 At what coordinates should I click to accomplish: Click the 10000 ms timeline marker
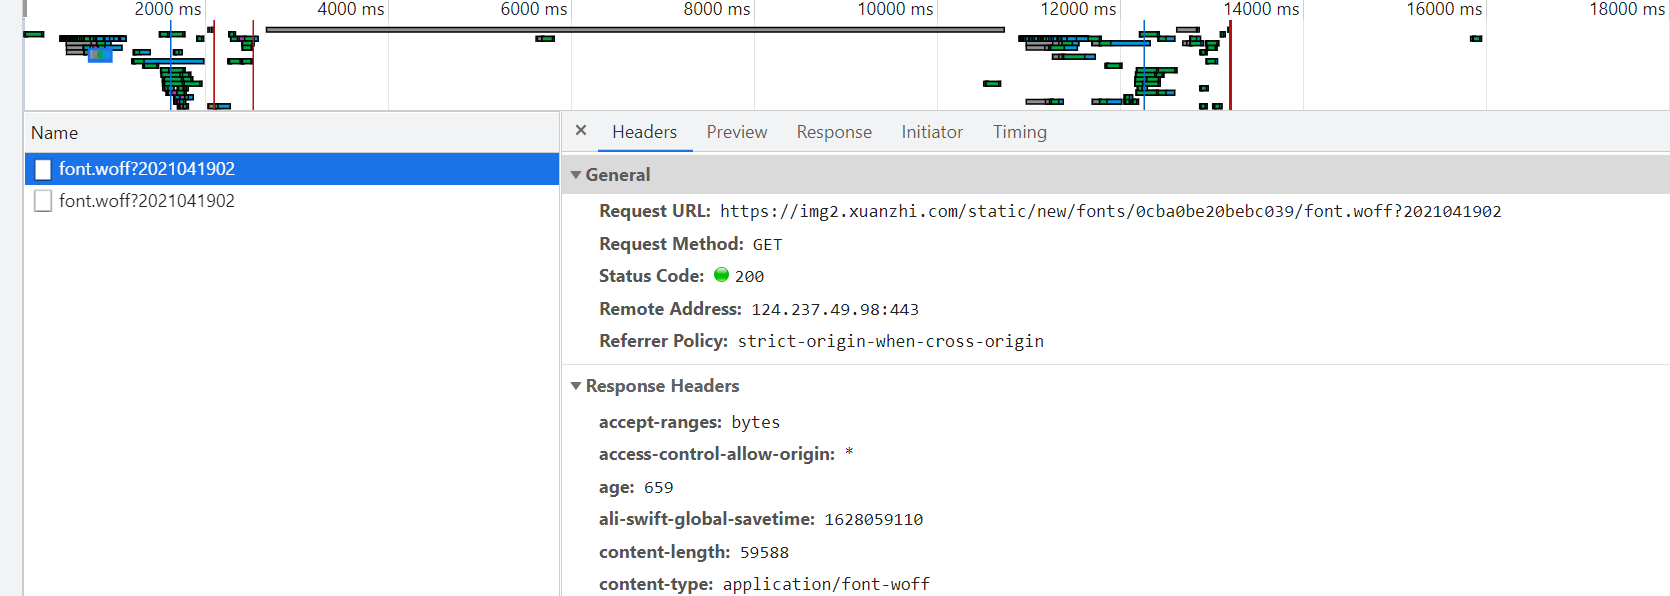tap(895, 9)
